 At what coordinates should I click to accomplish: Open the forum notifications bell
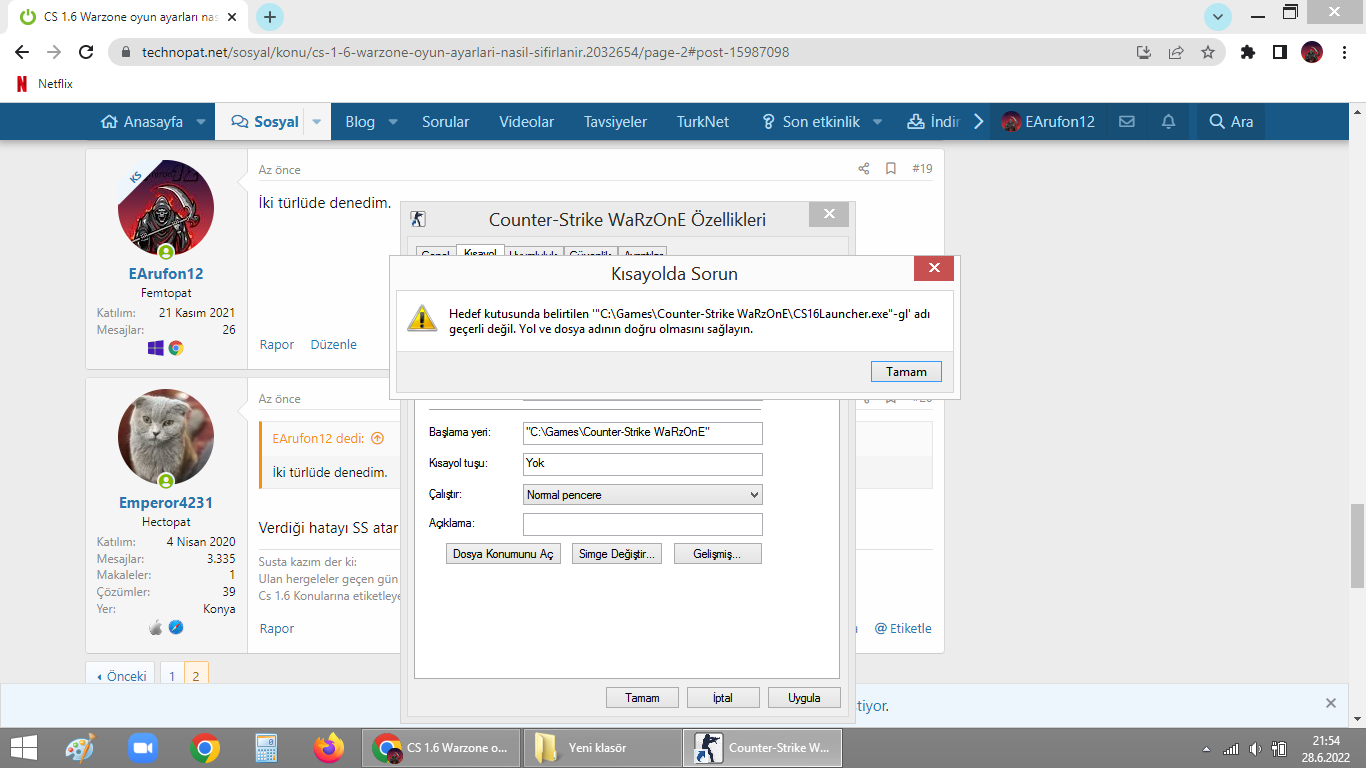pos(1168,121)
